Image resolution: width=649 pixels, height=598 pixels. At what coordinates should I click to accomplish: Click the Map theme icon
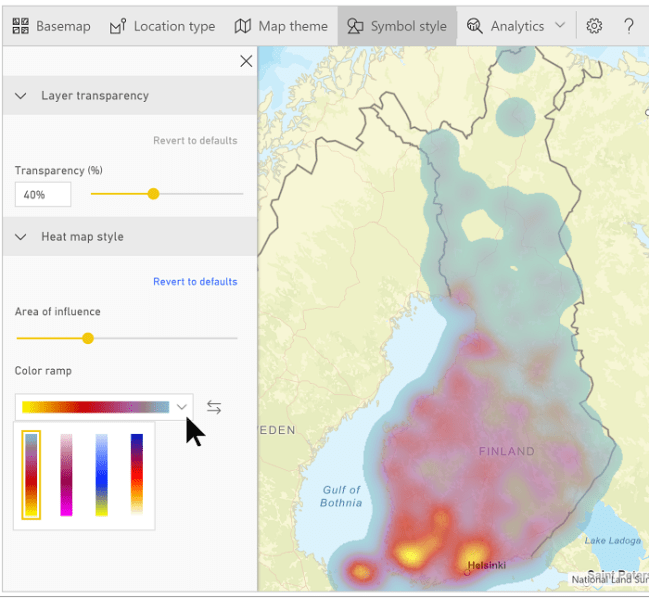[243, 26]
